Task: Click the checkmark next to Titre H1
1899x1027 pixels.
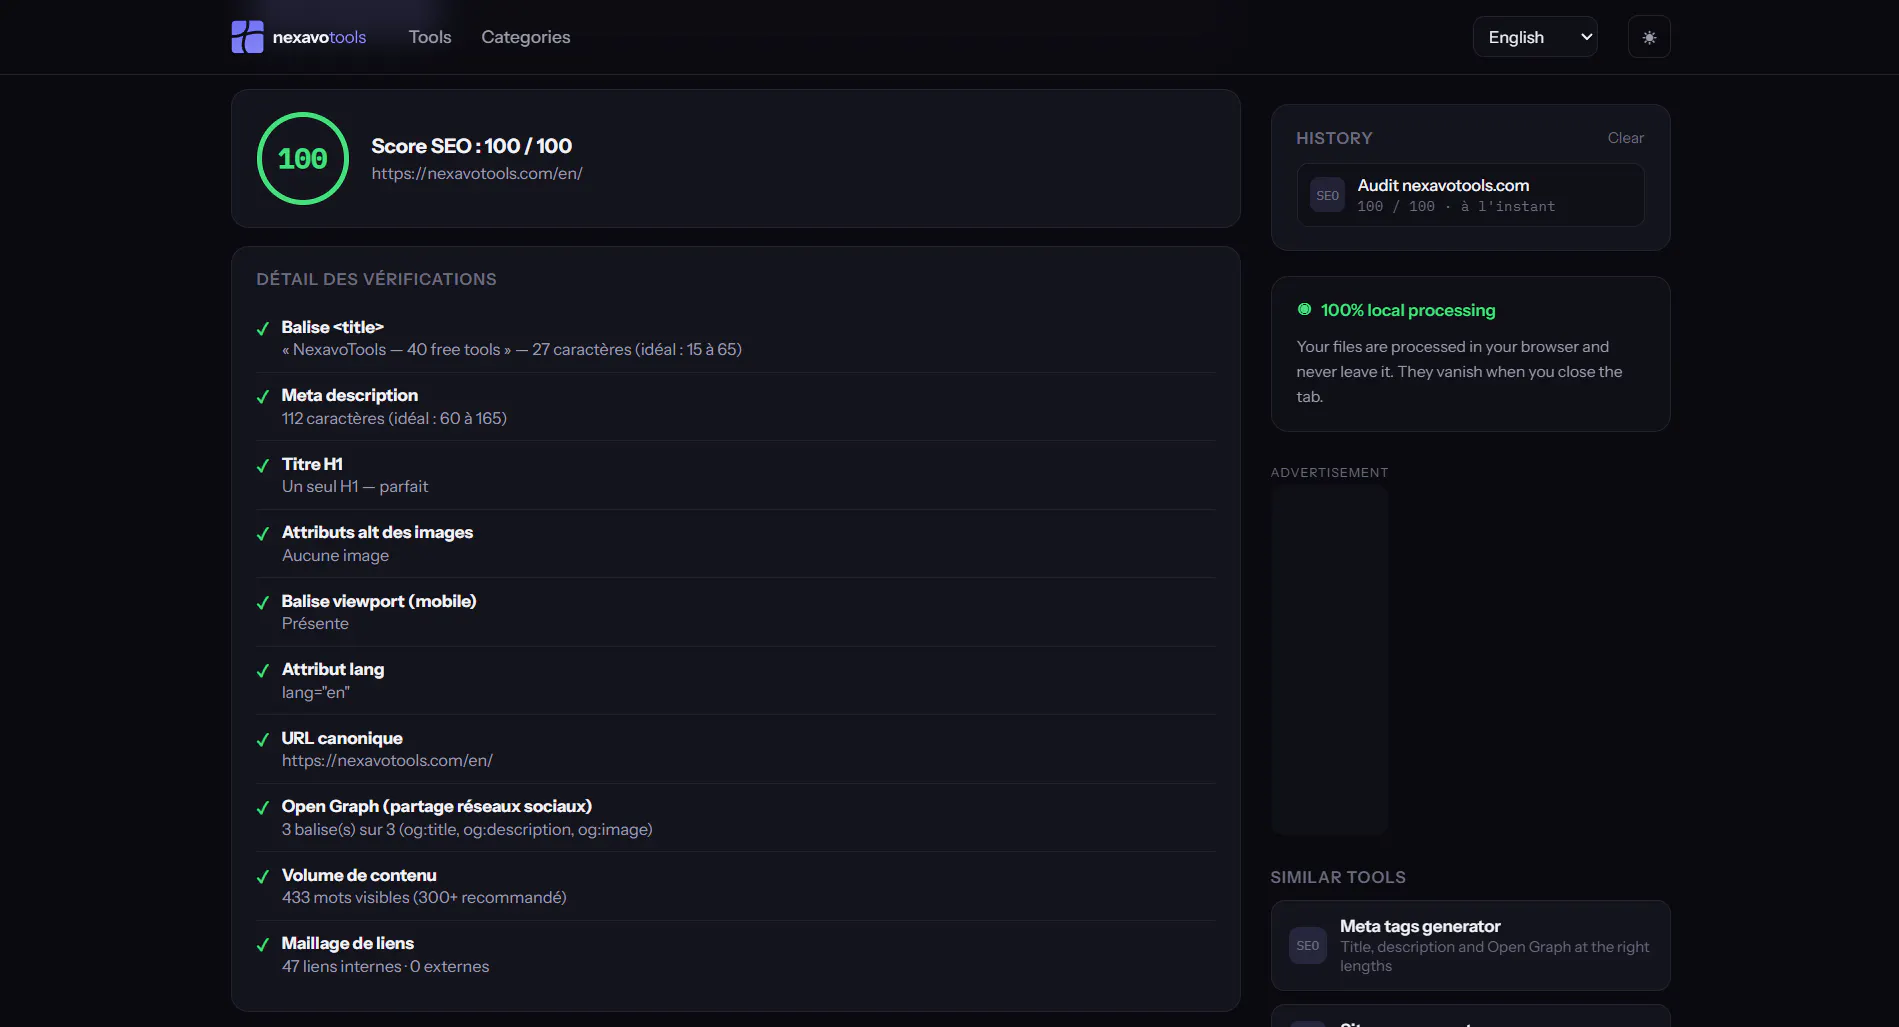Action: tap(263, 465)
